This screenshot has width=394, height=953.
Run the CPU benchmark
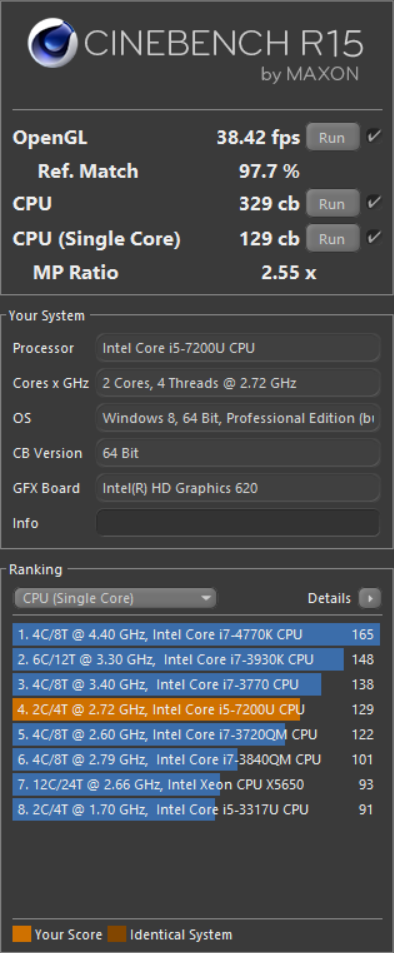[332, 204]
